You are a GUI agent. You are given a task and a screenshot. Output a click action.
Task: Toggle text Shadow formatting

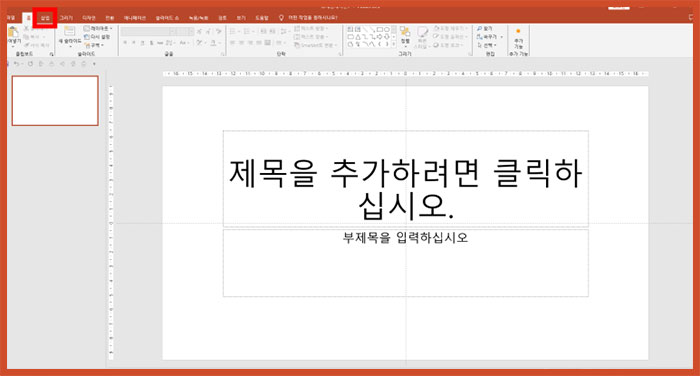coord(151,43)
